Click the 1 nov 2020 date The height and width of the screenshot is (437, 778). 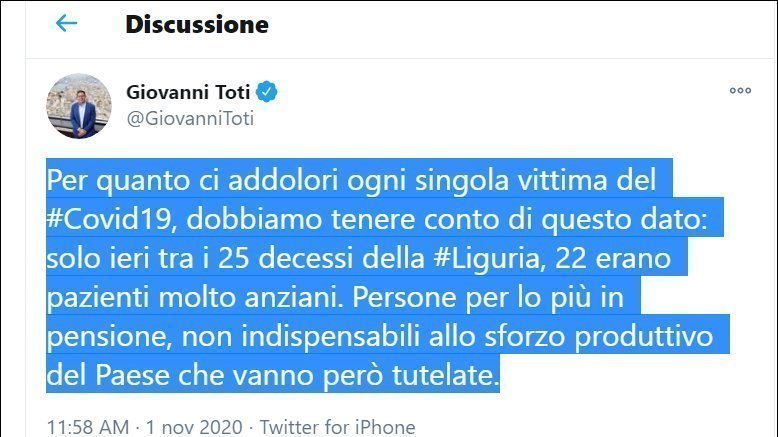(194, 427)
